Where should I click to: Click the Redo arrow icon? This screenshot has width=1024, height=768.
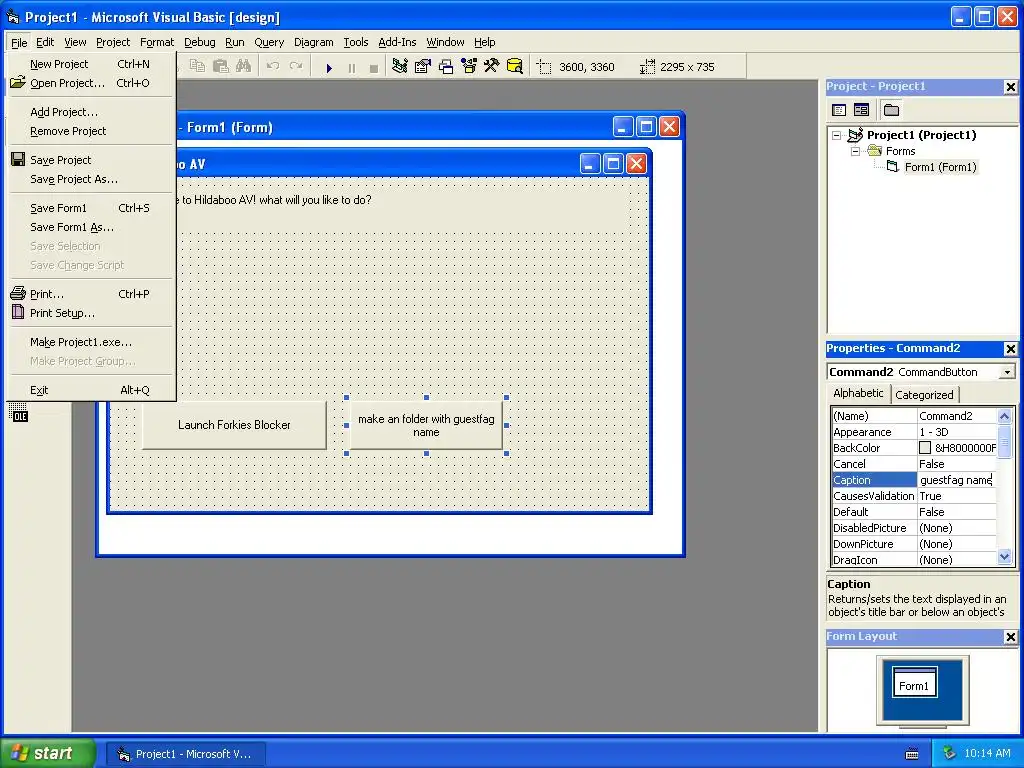tap(296, 66)
